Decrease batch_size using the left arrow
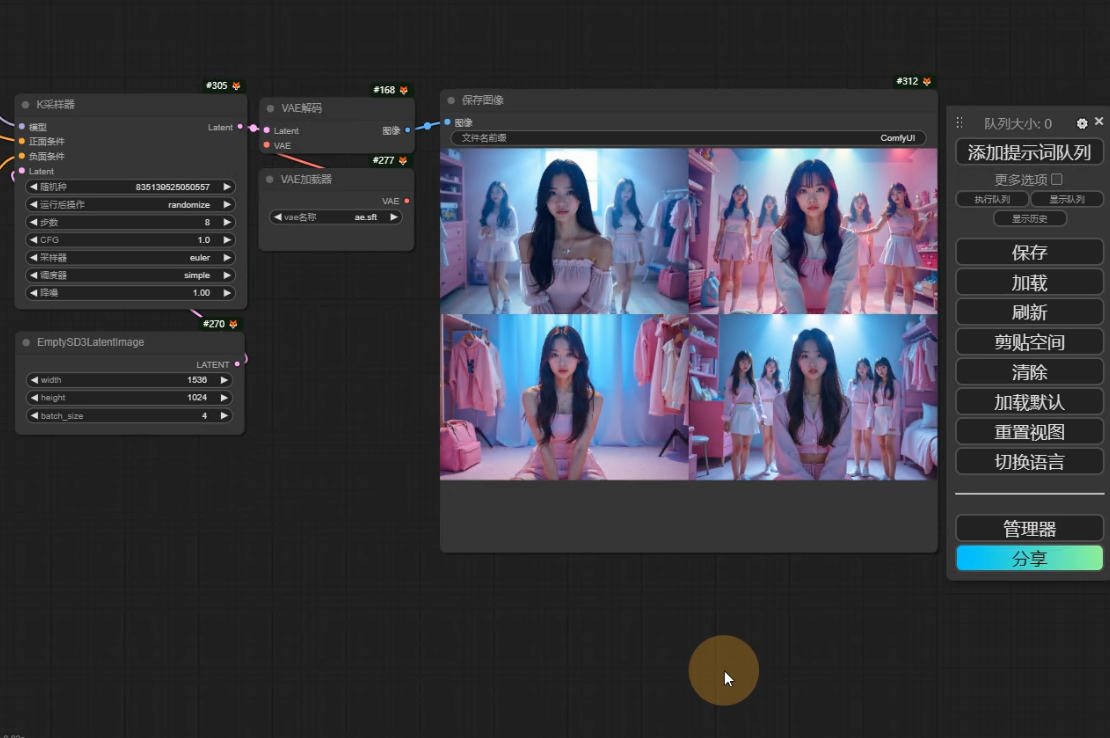Image resolution: width=1110 pixels, height=738 pixels. (x=33, y=415)
